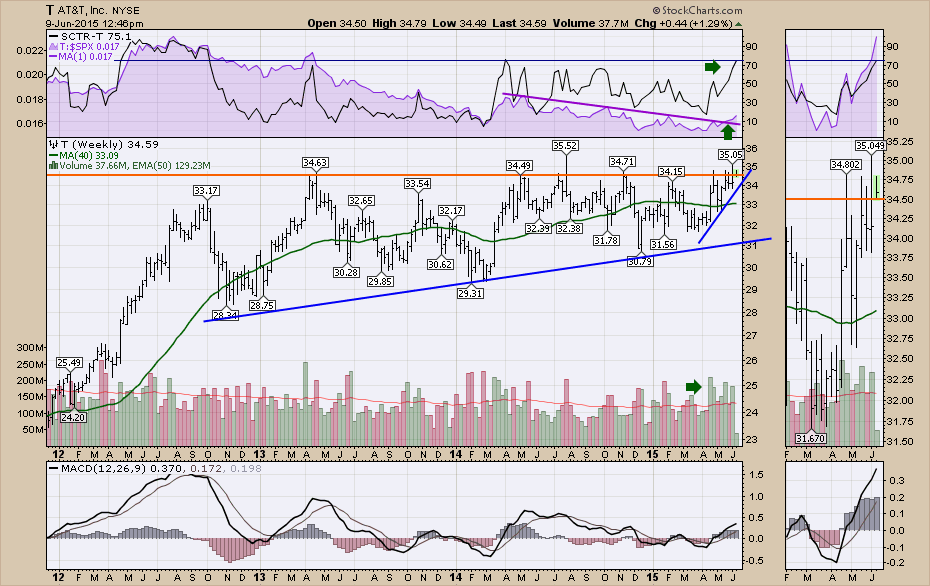This screenshot has width=930, height=586.
Task: Click the 35.52 peak price label
Action: 565,145
